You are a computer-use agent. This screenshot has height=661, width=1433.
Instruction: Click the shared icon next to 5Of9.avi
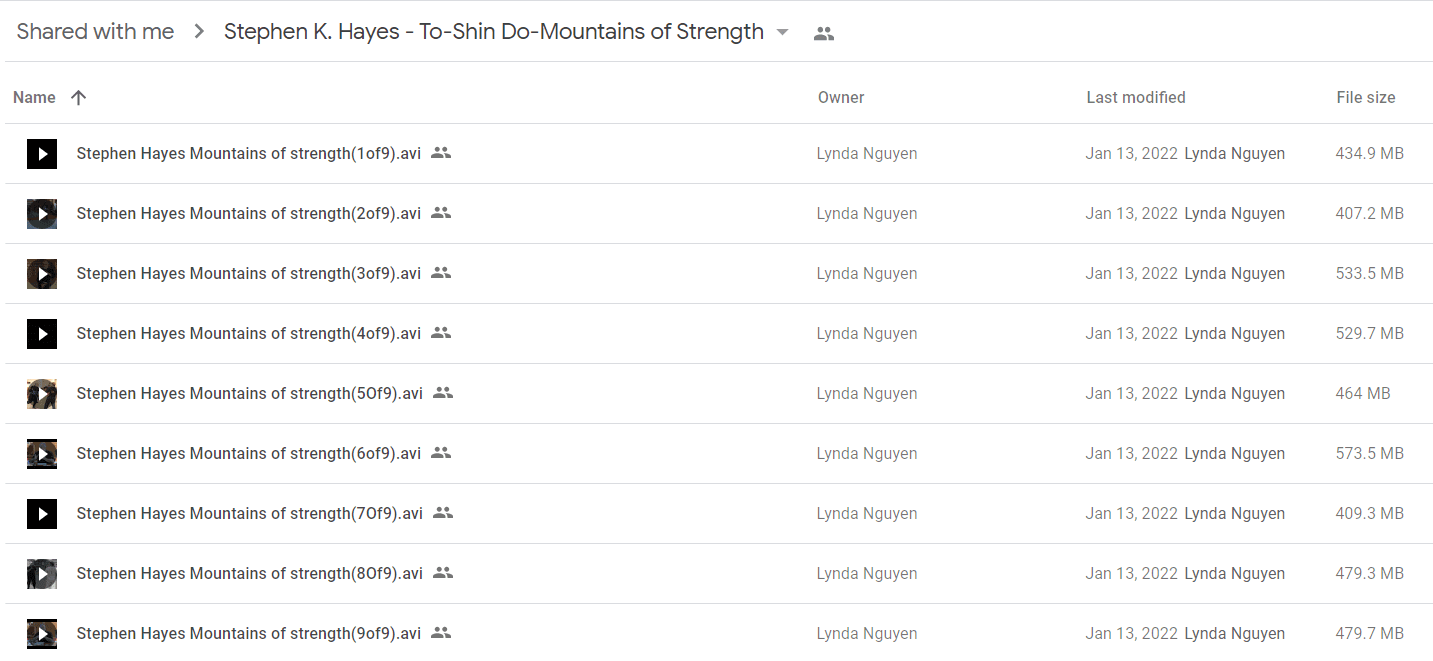point(443,393)
